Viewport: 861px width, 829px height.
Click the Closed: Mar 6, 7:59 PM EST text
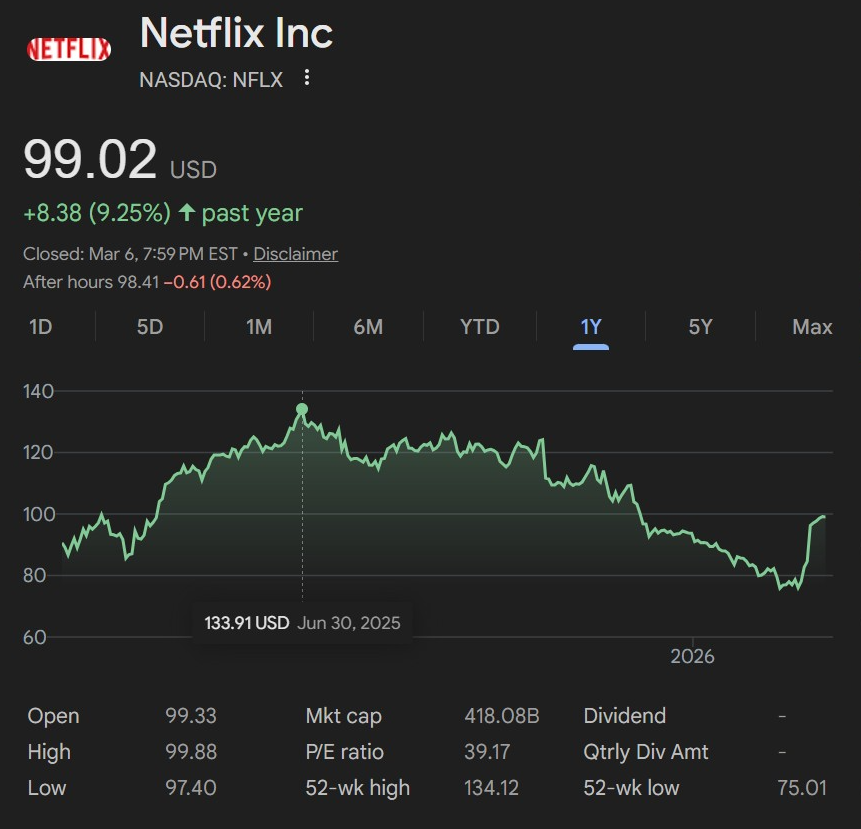(x=130, y=254)
